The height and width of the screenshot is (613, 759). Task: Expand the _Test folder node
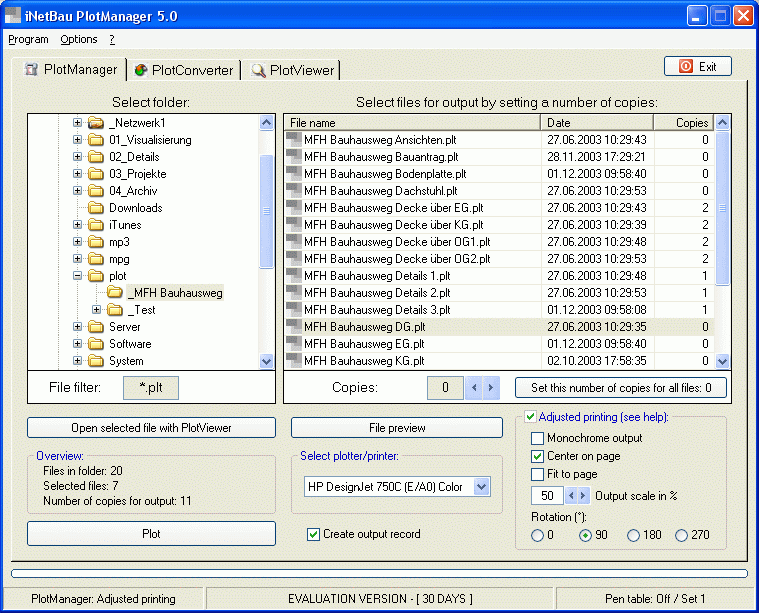96,309
